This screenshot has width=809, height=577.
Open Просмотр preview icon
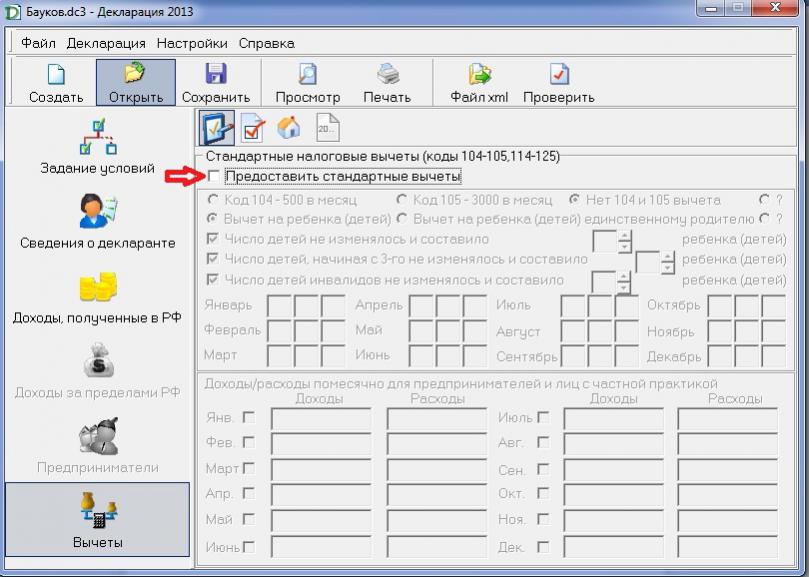point(307,82)
